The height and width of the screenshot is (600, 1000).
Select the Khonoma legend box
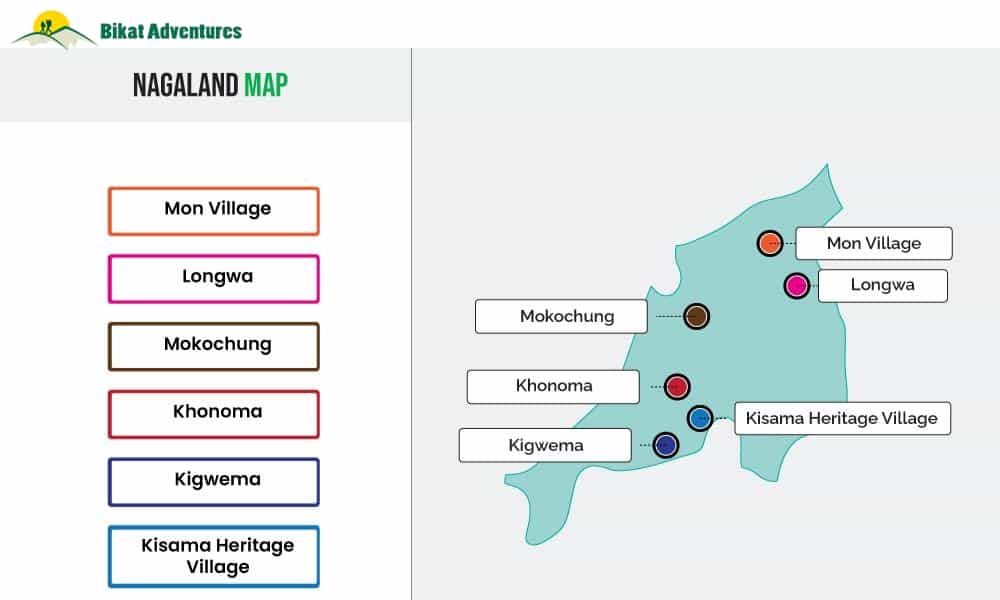click(x=214, y=414)
